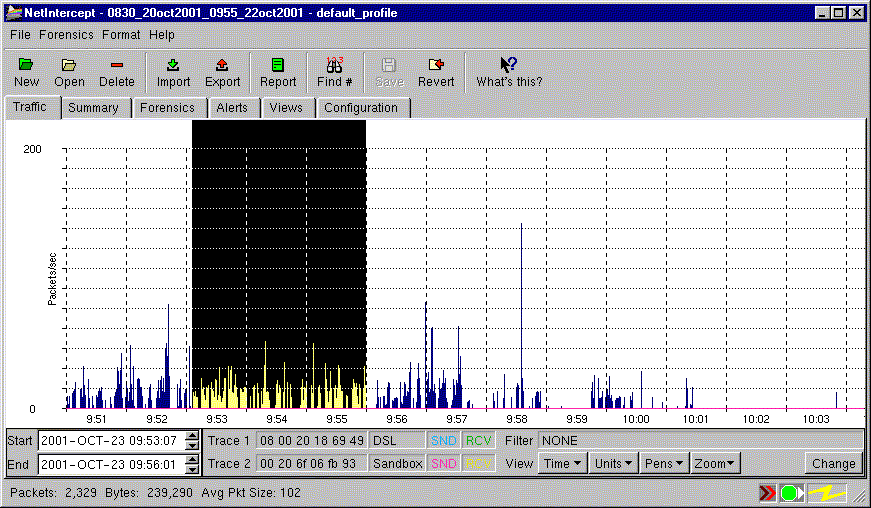Click the Export toolbar icon
This screenshot has width=871, height=508.
click(222, 65)
